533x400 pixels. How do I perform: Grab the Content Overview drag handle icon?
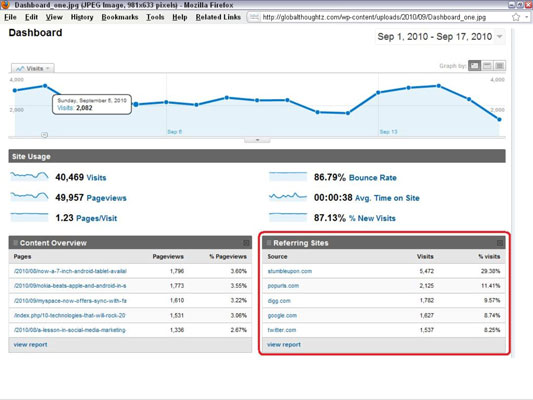coord(15,243)
